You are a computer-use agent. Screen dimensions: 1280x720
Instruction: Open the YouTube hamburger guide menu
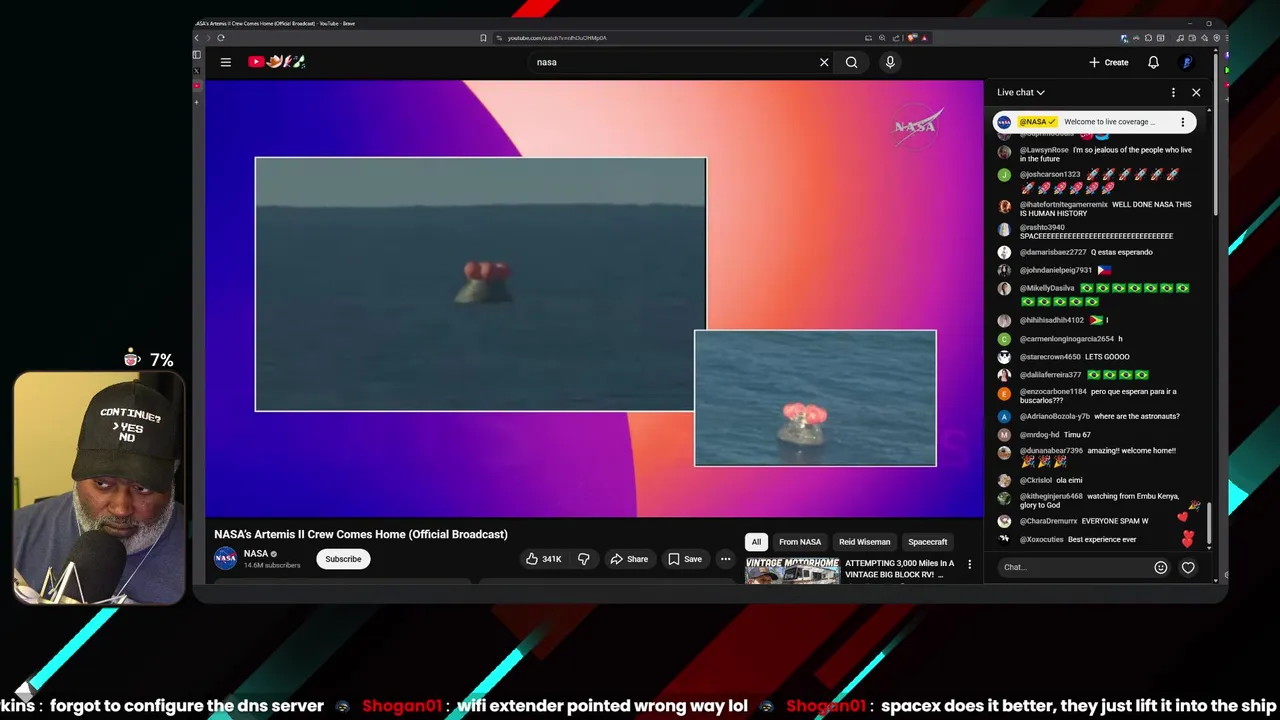tap(226, 62)
